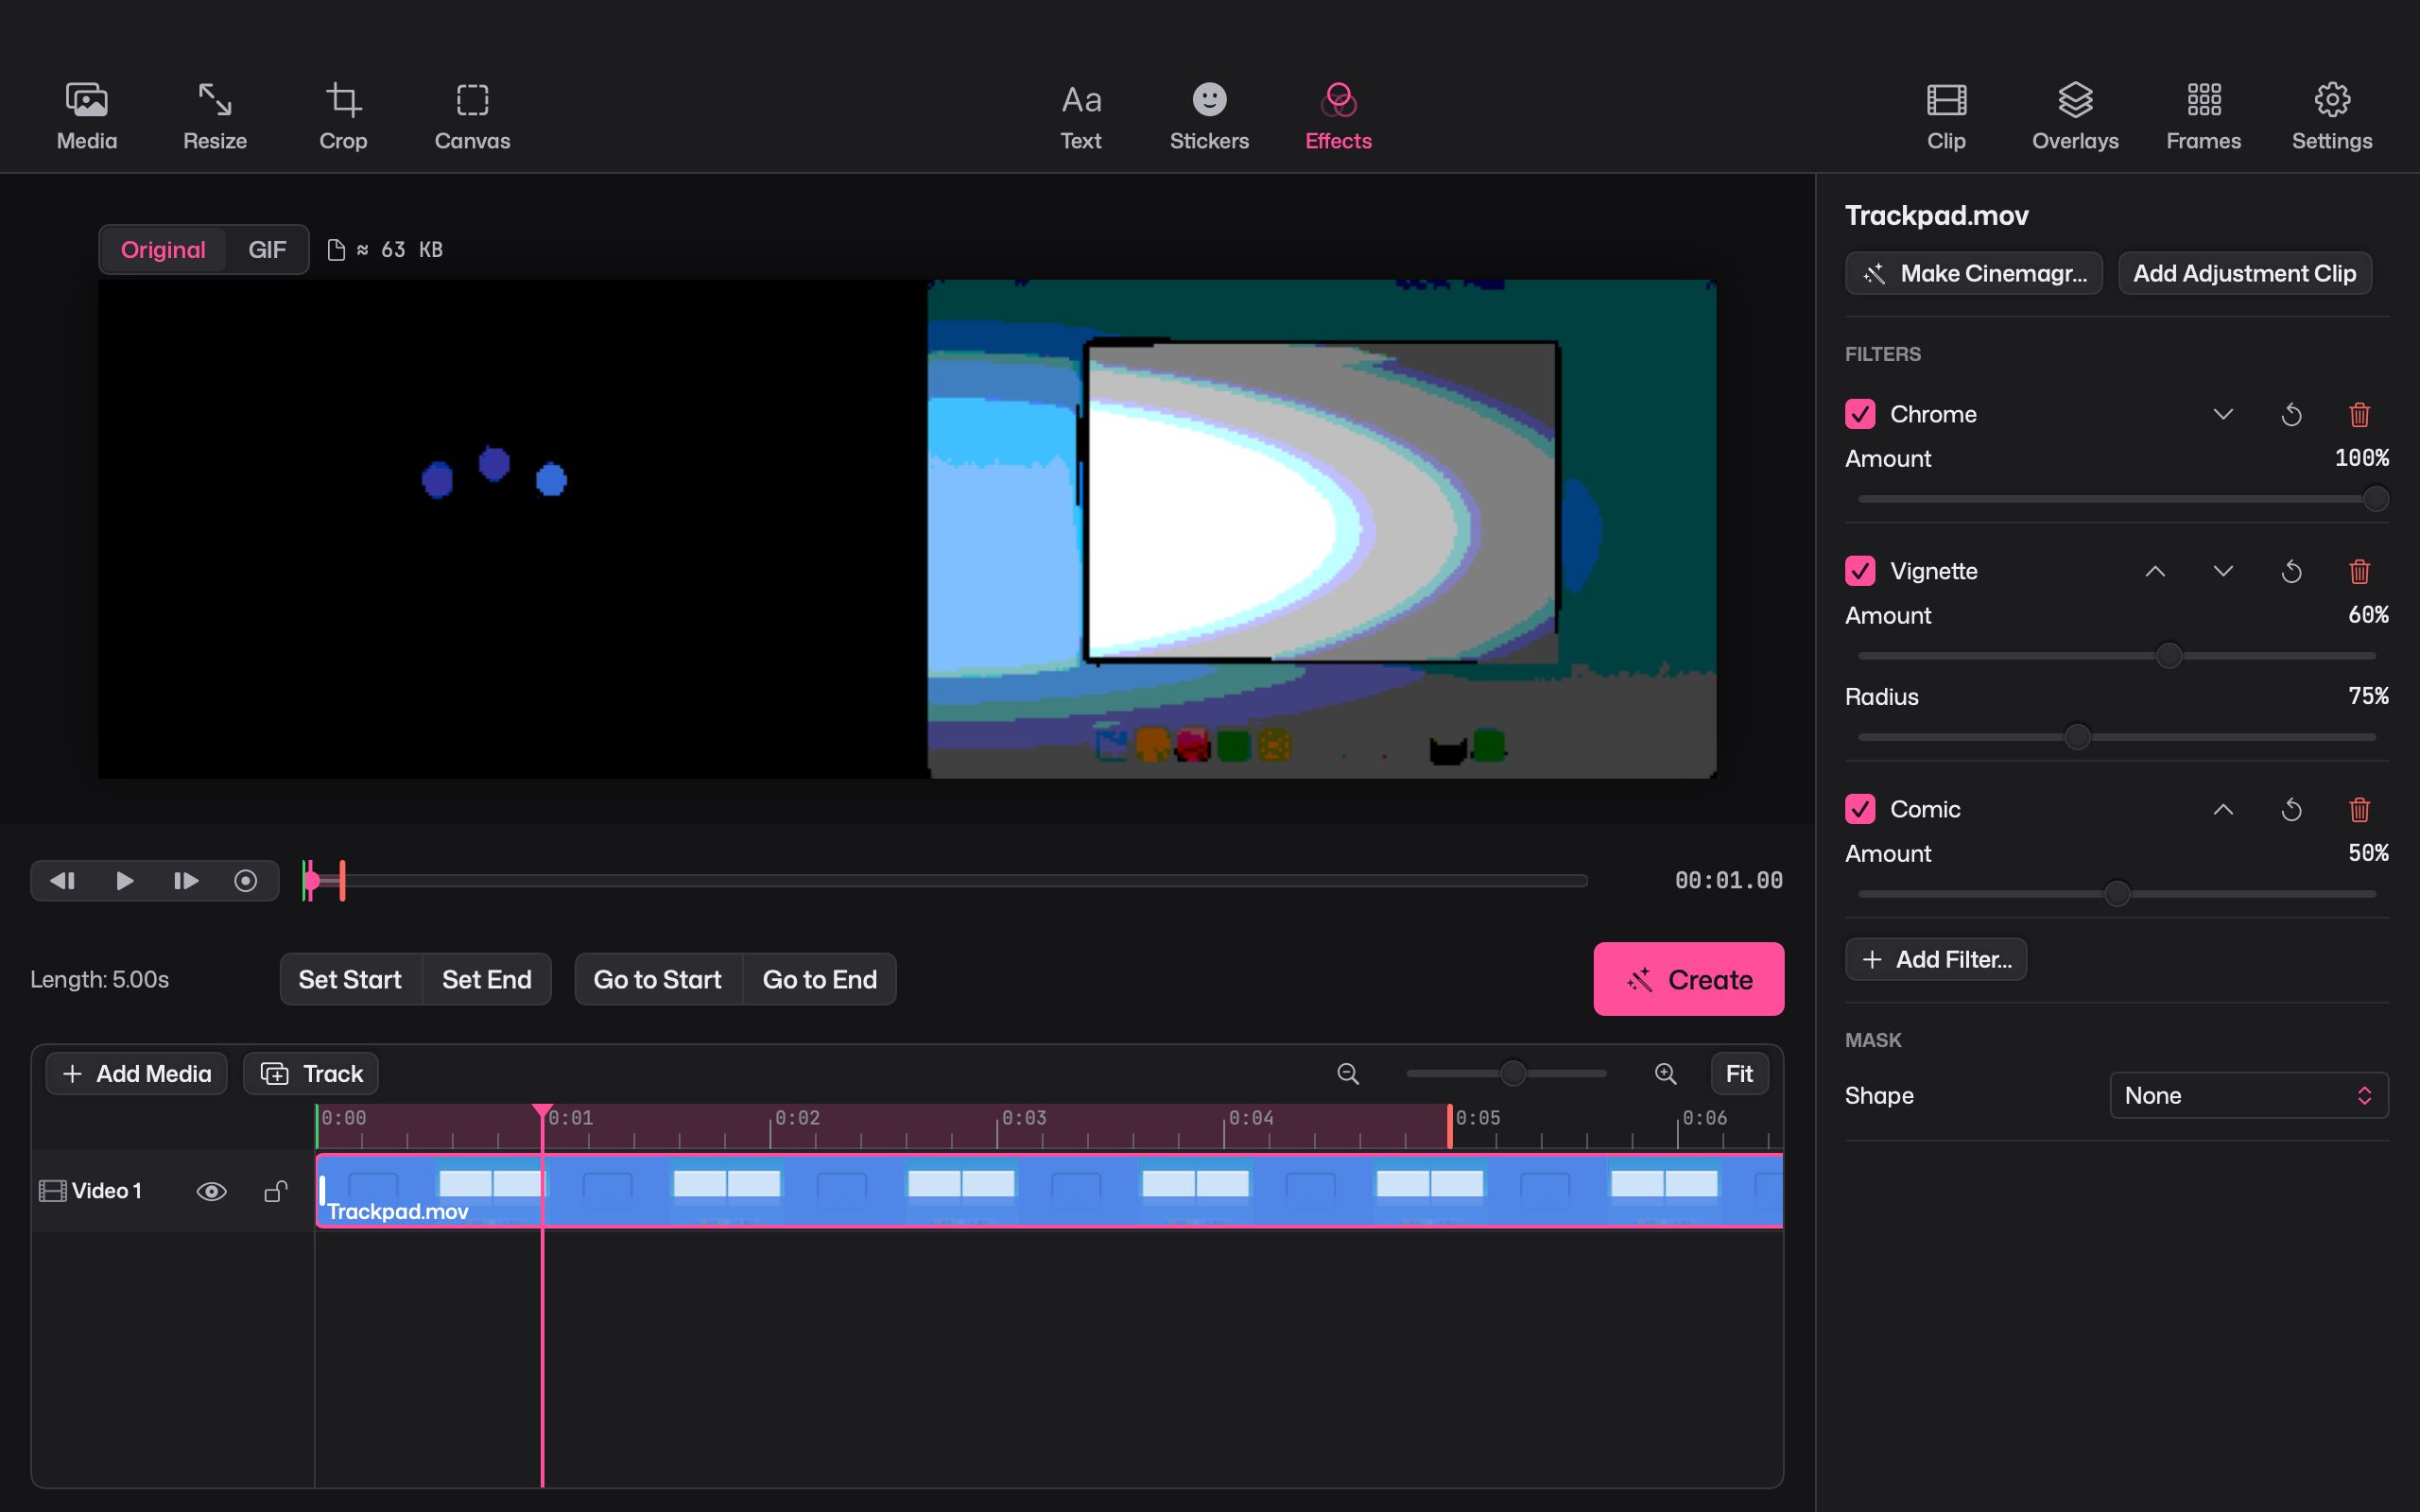Move Comic filter up
Screen dimensions: 2420x1512
pos(2222,809)
